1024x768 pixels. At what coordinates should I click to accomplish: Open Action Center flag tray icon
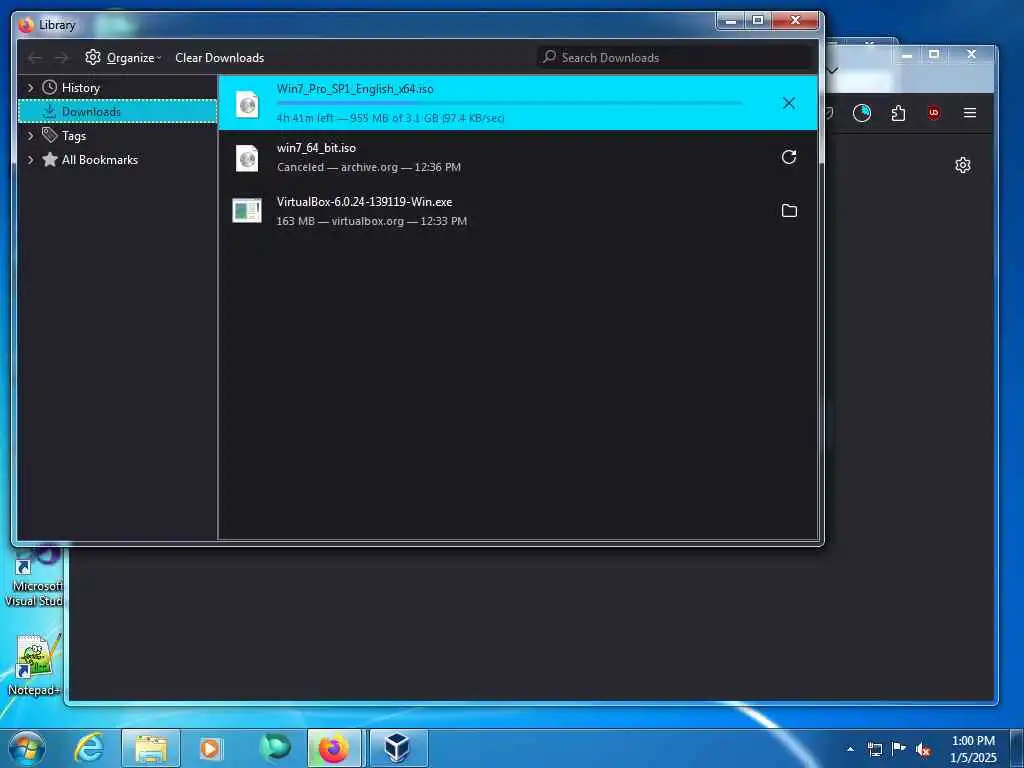tap(899, 749)
